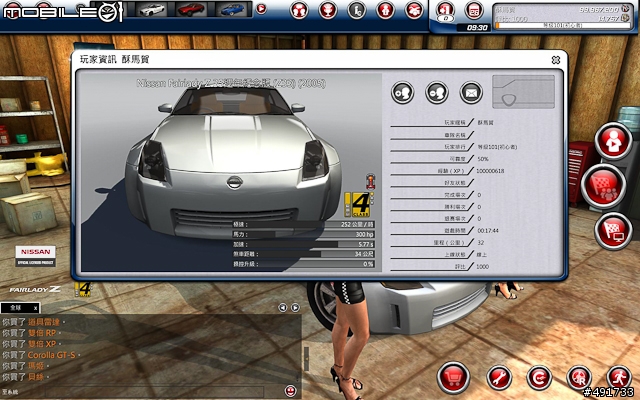The height and width of the screenshot is (400, 640).
Task: Click the '雙倍 RP' chat message text
Action: 42,333
